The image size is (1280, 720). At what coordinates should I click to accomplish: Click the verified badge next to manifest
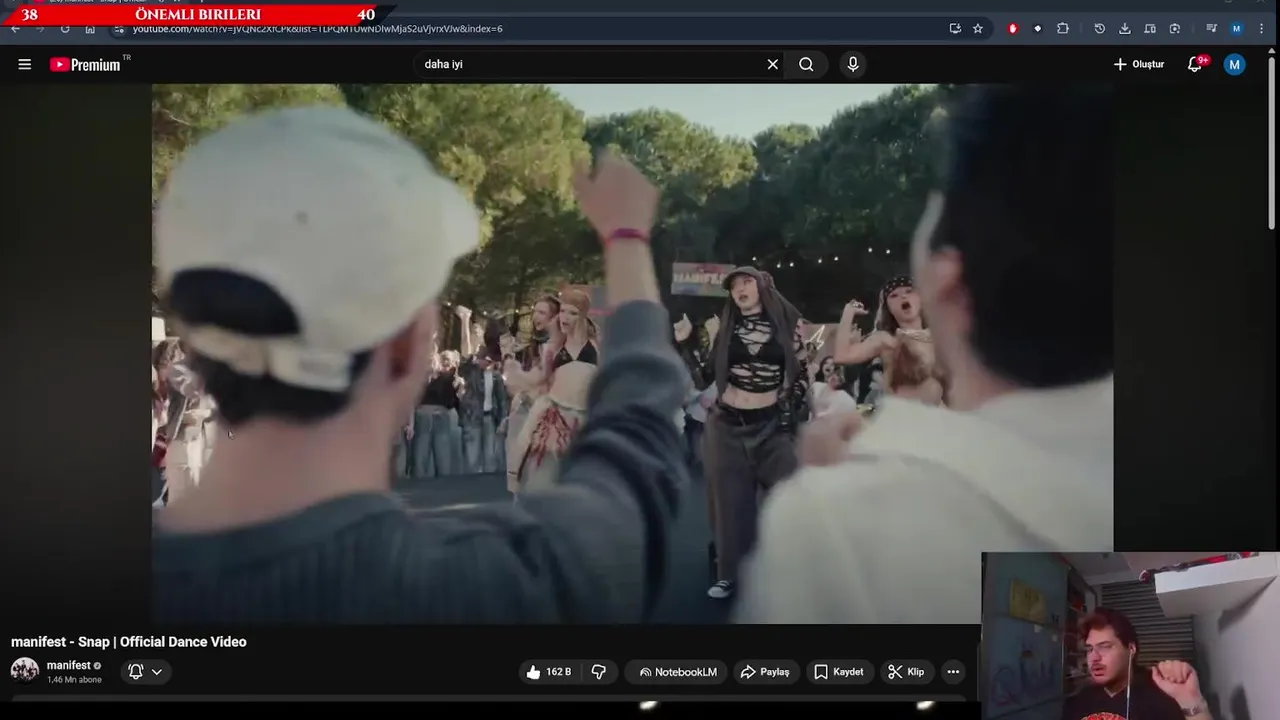97,666
